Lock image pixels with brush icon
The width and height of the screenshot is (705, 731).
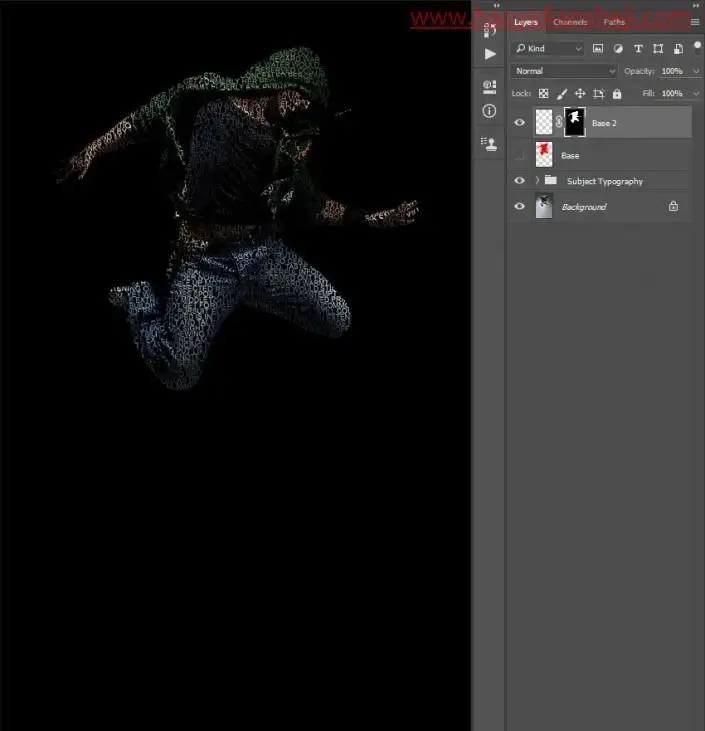(x=562, y=94)
